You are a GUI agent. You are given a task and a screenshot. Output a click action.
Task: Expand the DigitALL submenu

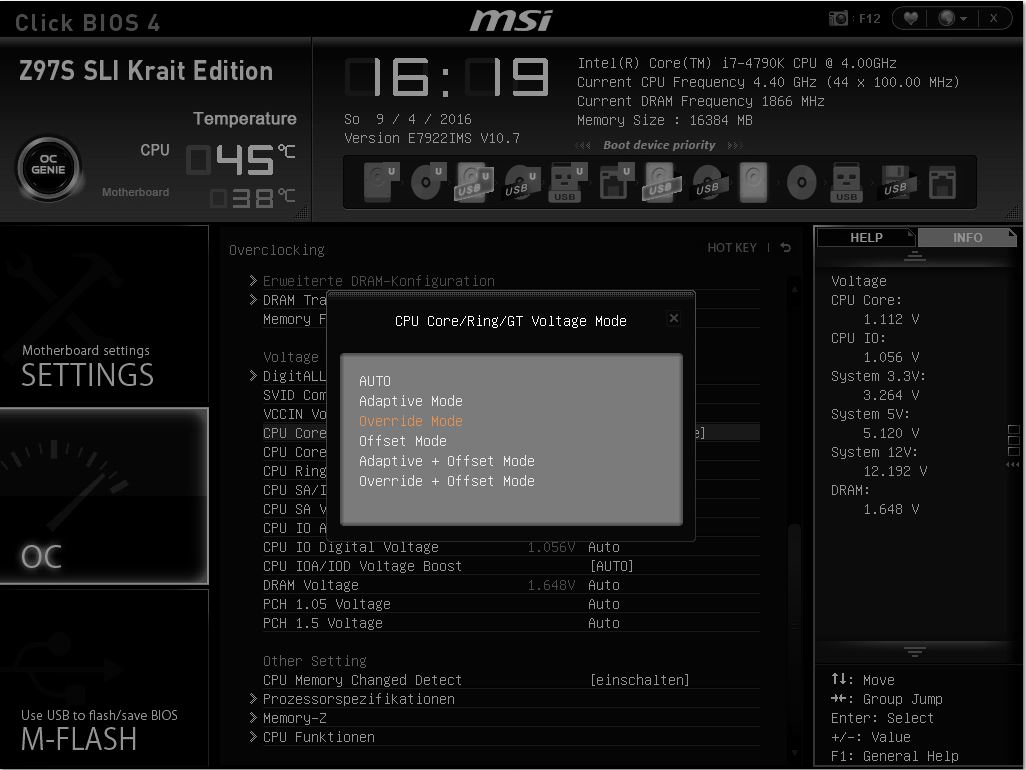point(288,376)
